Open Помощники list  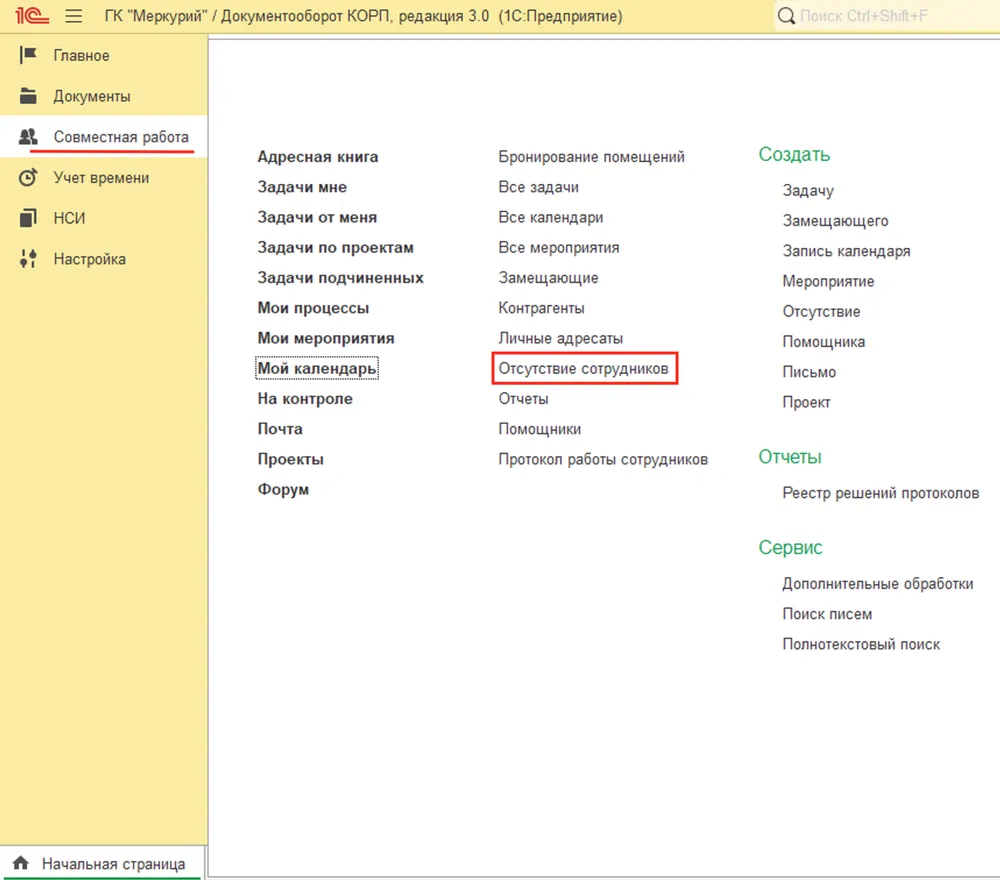540,429
